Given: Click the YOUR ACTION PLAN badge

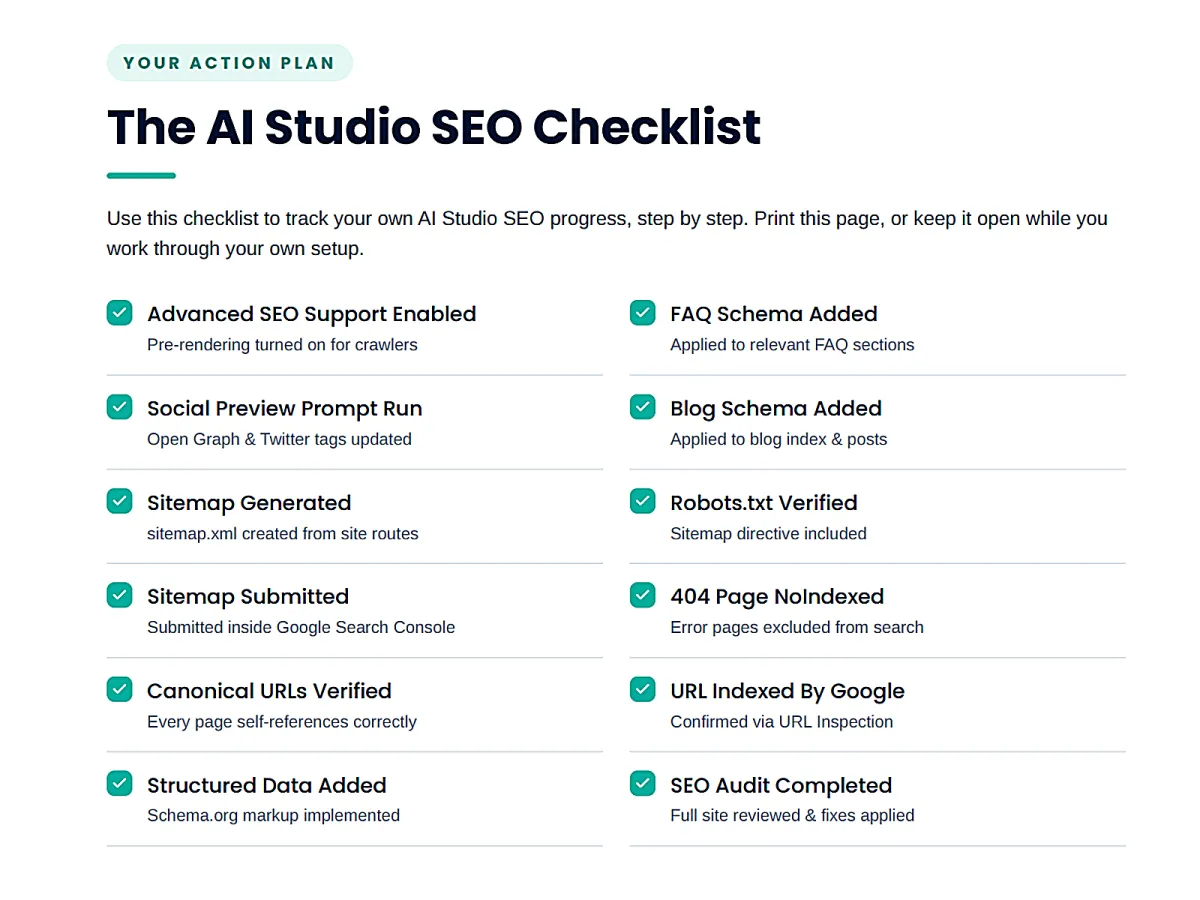Looking at the screenshot, I should pos(229,63).
